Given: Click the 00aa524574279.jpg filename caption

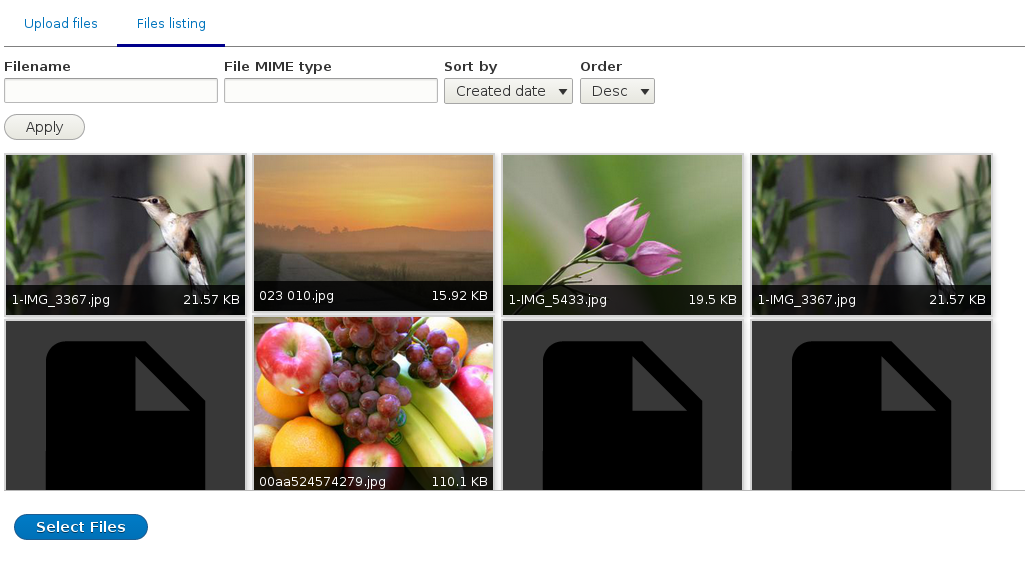Looking at the screenshot, I should 322,482.
